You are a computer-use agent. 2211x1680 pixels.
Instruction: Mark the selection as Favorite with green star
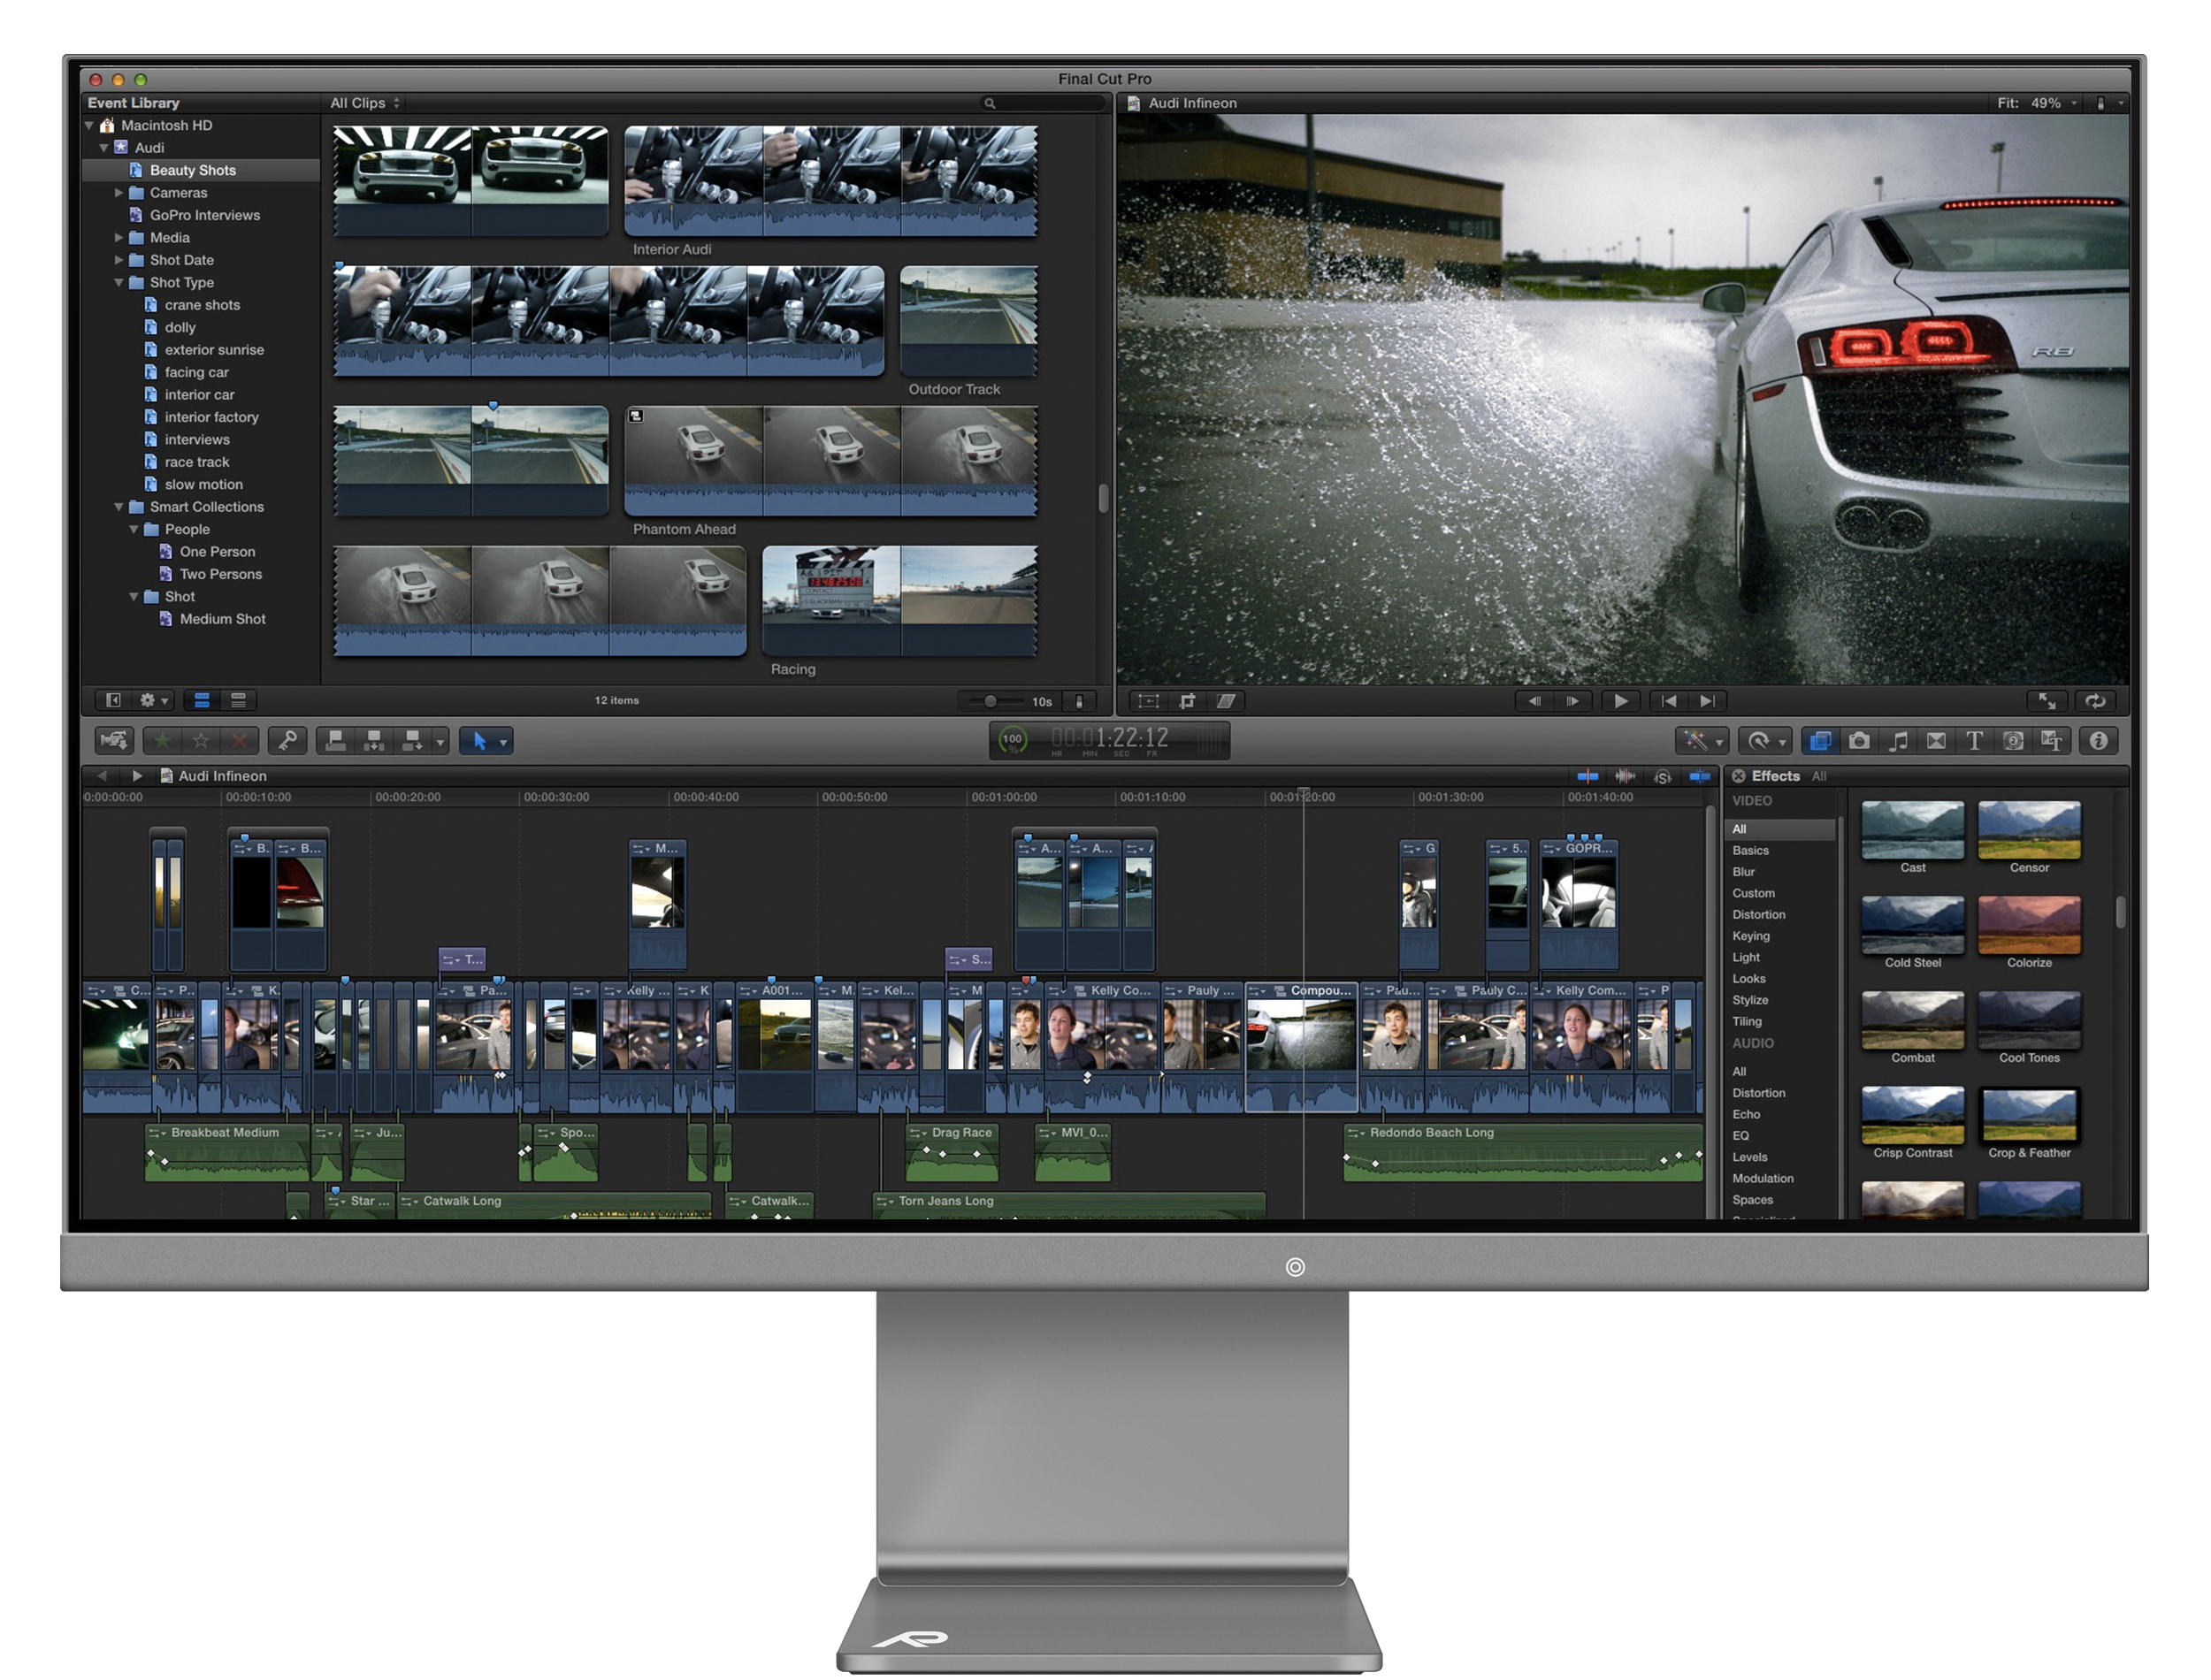(x=163, y=741)
